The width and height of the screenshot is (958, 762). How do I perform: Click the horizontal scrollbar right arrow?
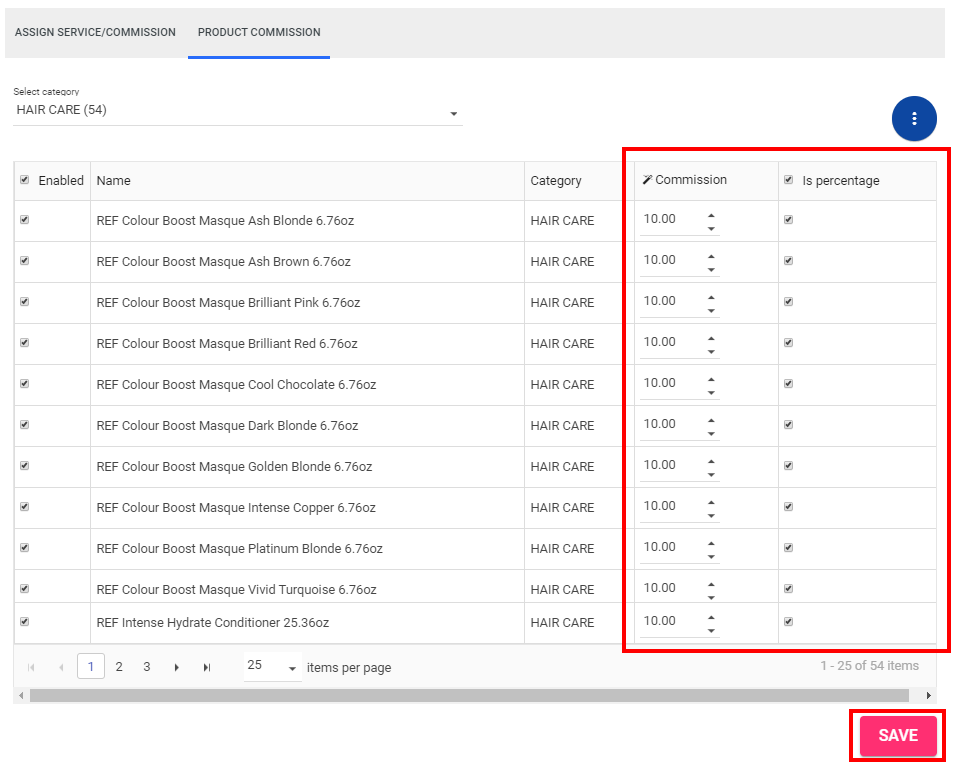(x=928, y=695)
